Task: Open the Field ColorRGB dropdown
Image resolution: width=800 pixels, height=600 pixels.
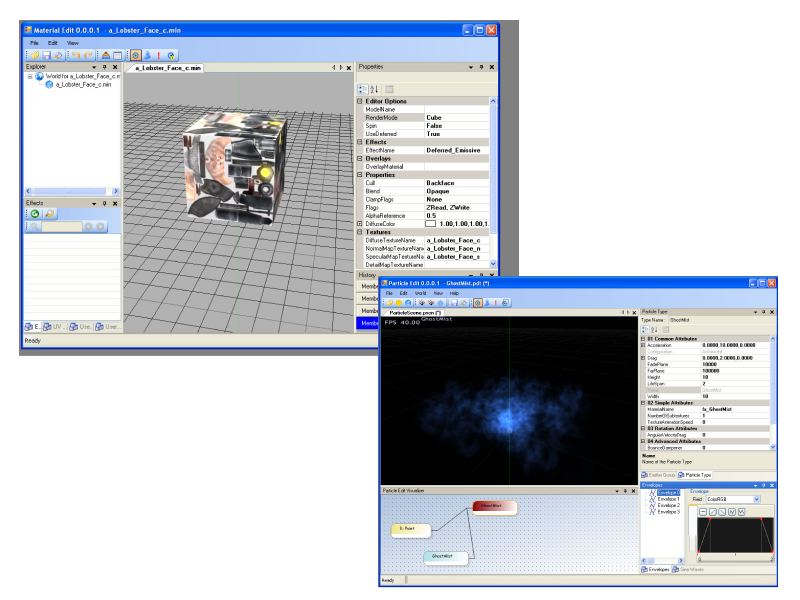Action: (756, 499)
